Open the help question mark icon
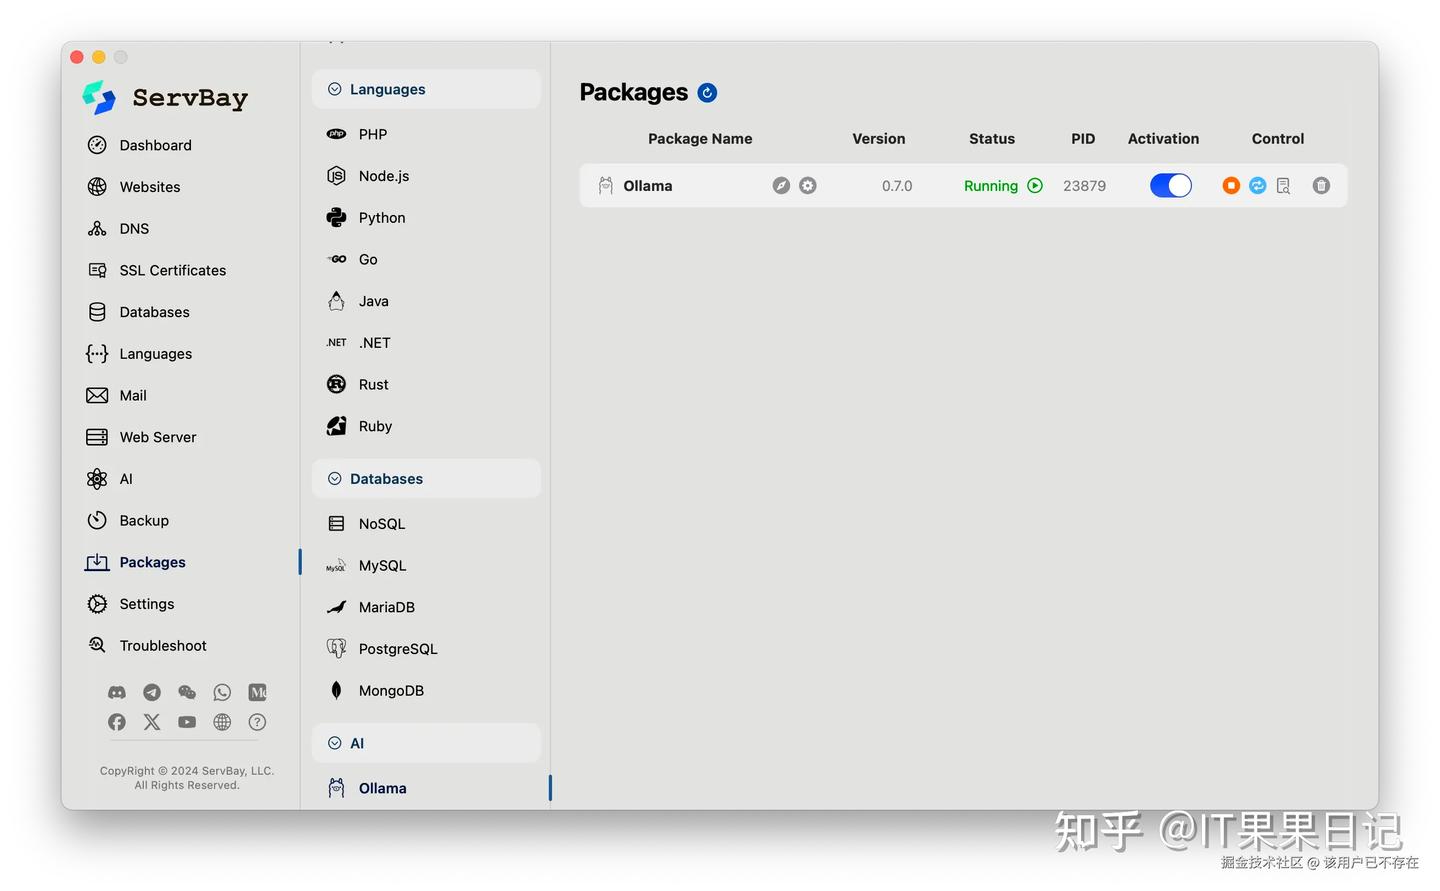 tap(257, 722)
